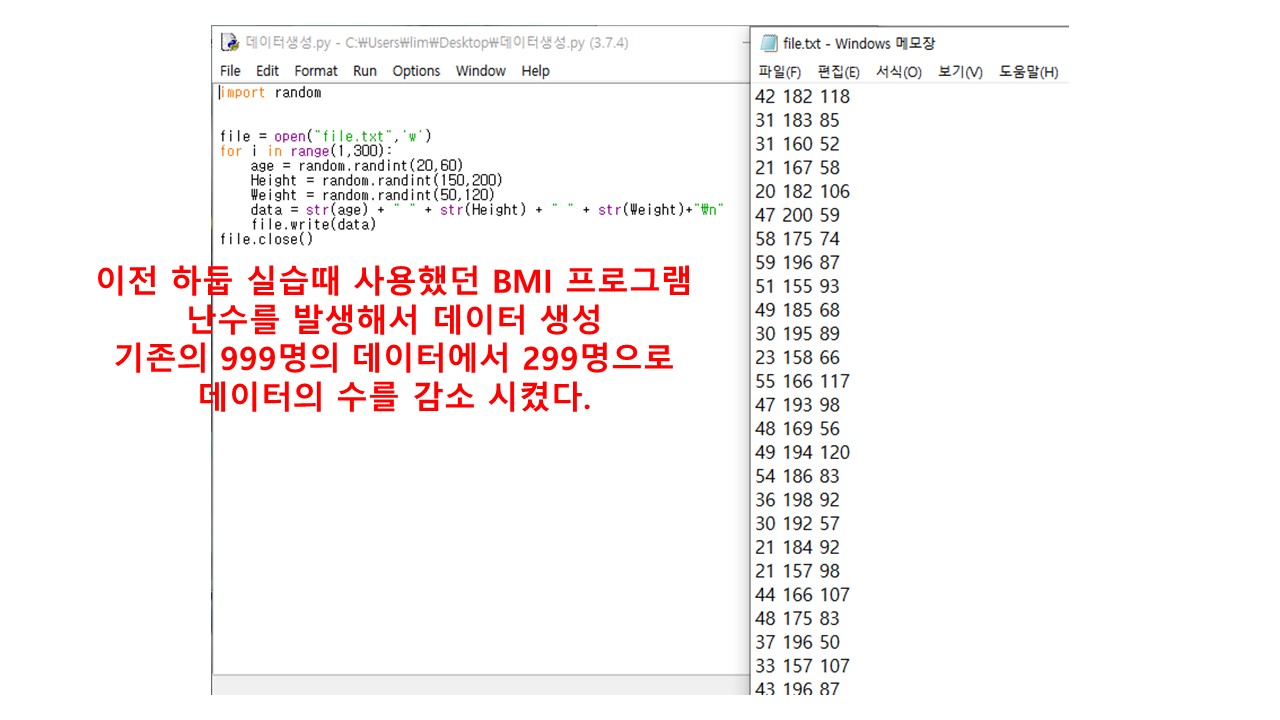
Task: Click Notepad row '51 155 93'
Action: pyautogui.click(x=797, y=286)
